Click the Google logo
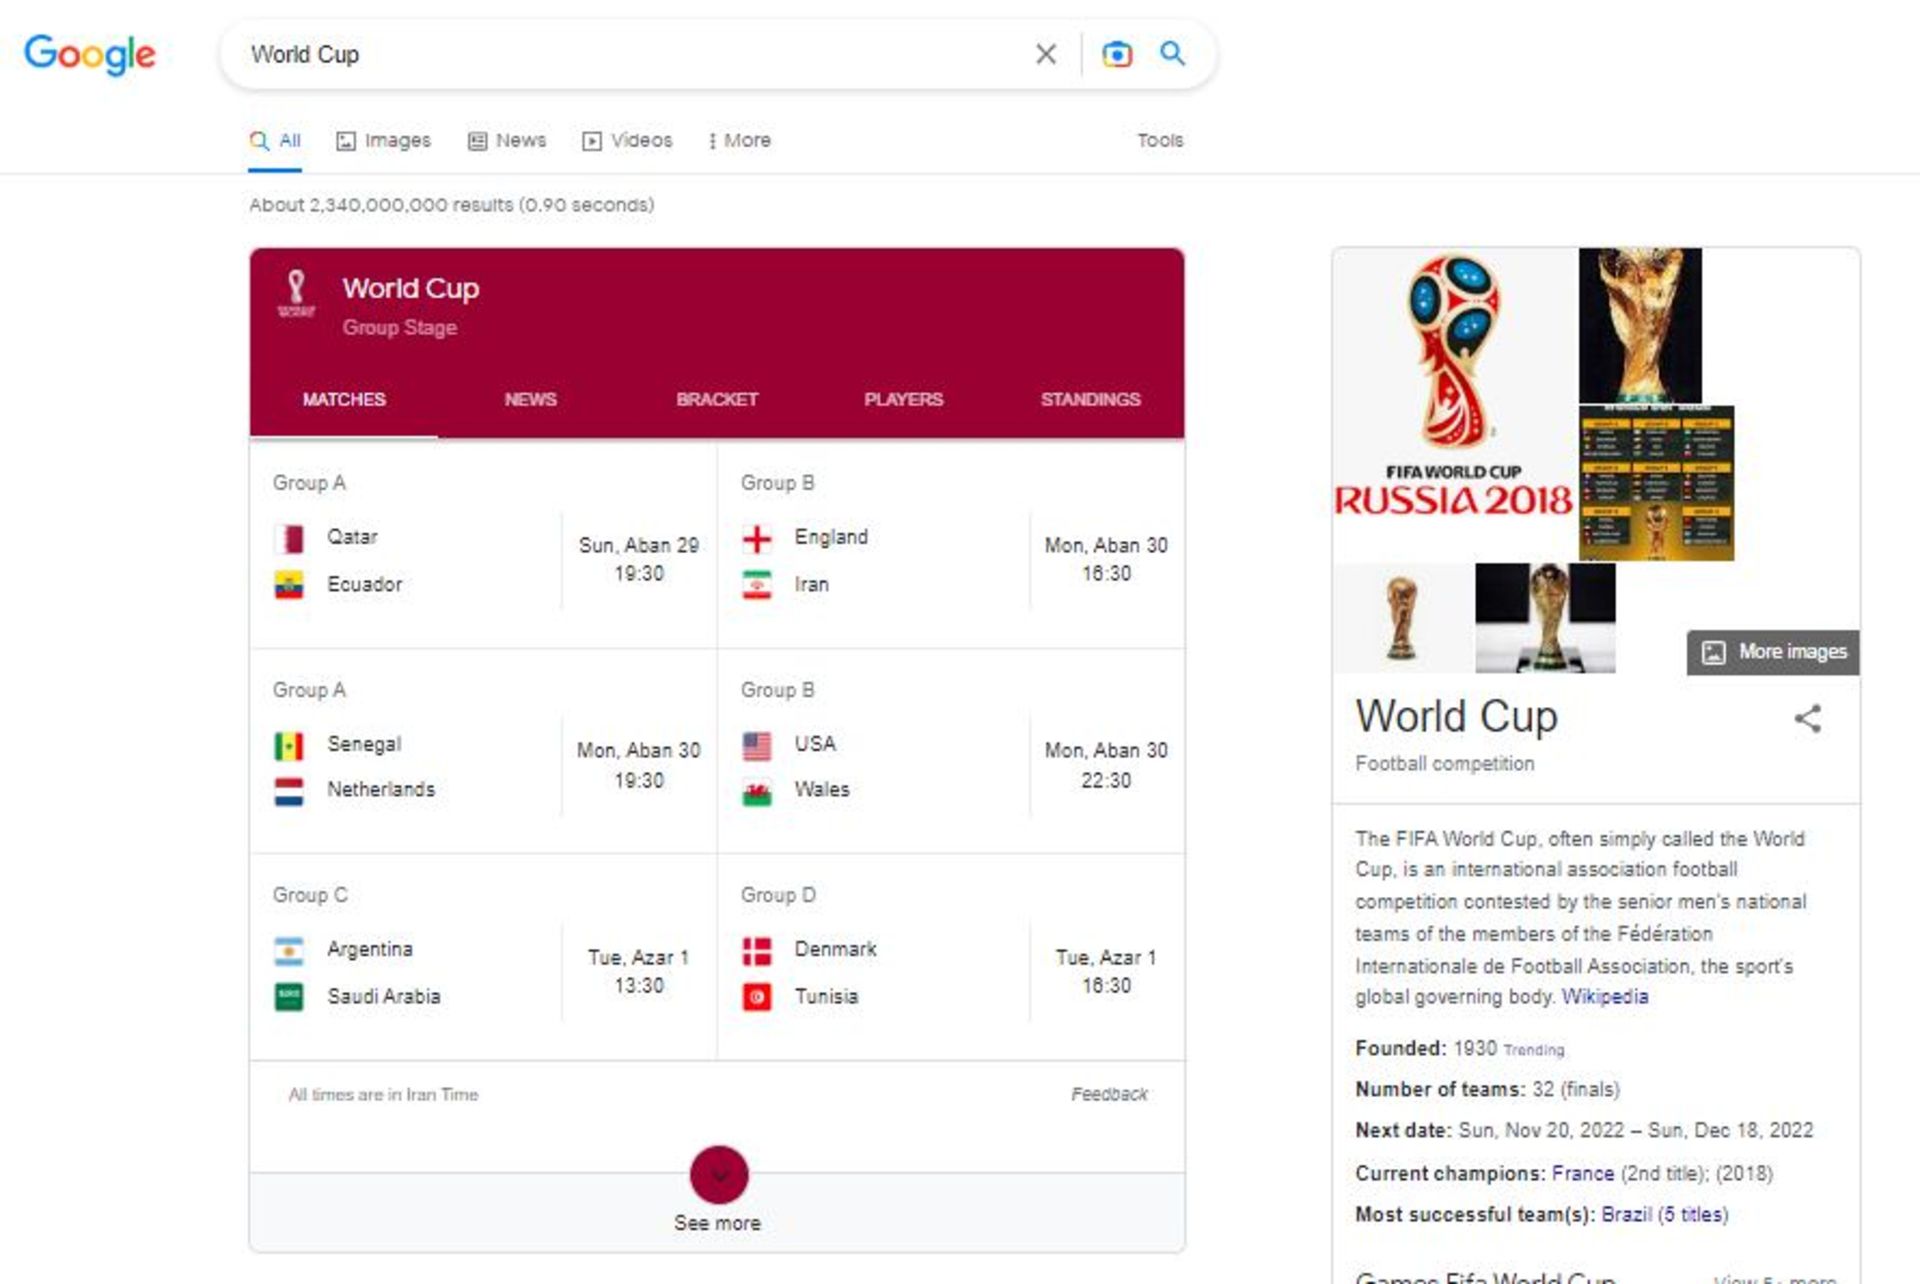The width and height of the screenshot is (1920, 1284). [90, 54]
